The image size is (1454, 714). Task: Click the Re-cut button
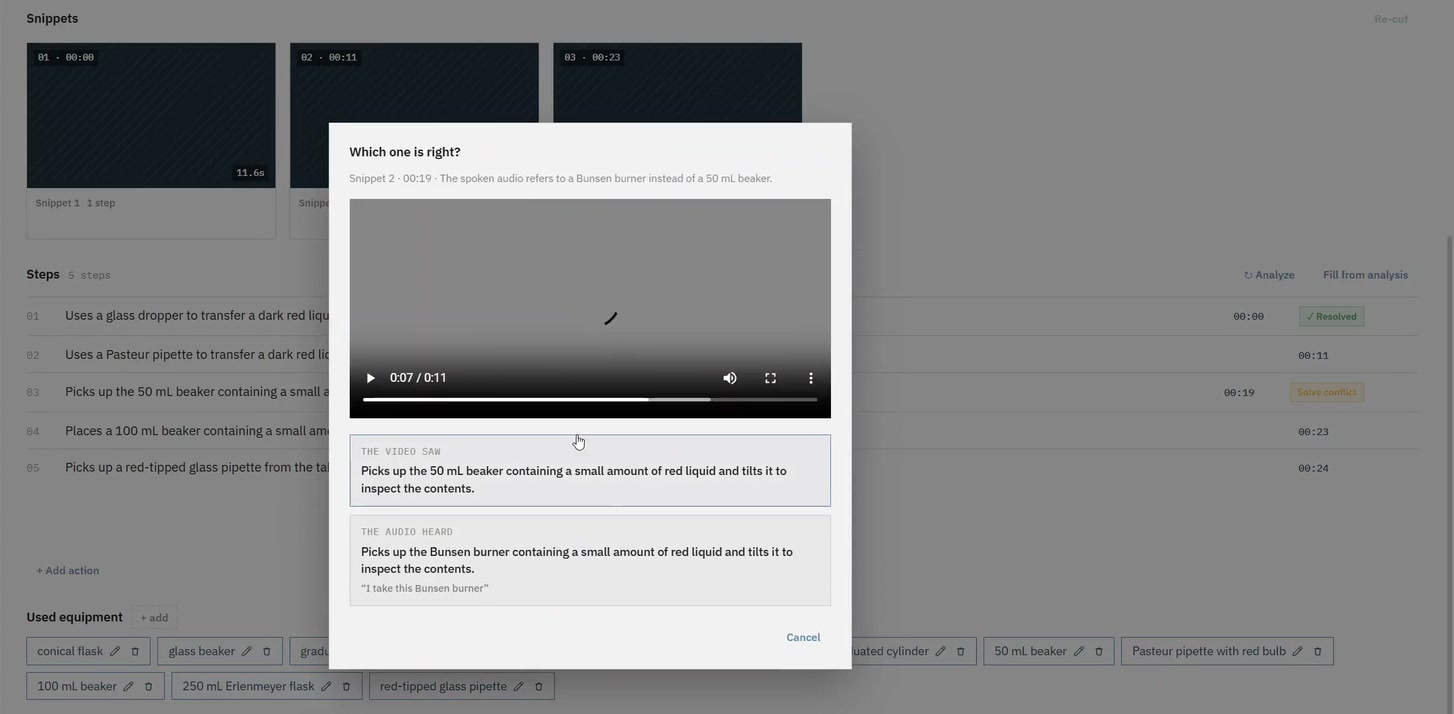pyautogui.click(x=1391, y=19)
